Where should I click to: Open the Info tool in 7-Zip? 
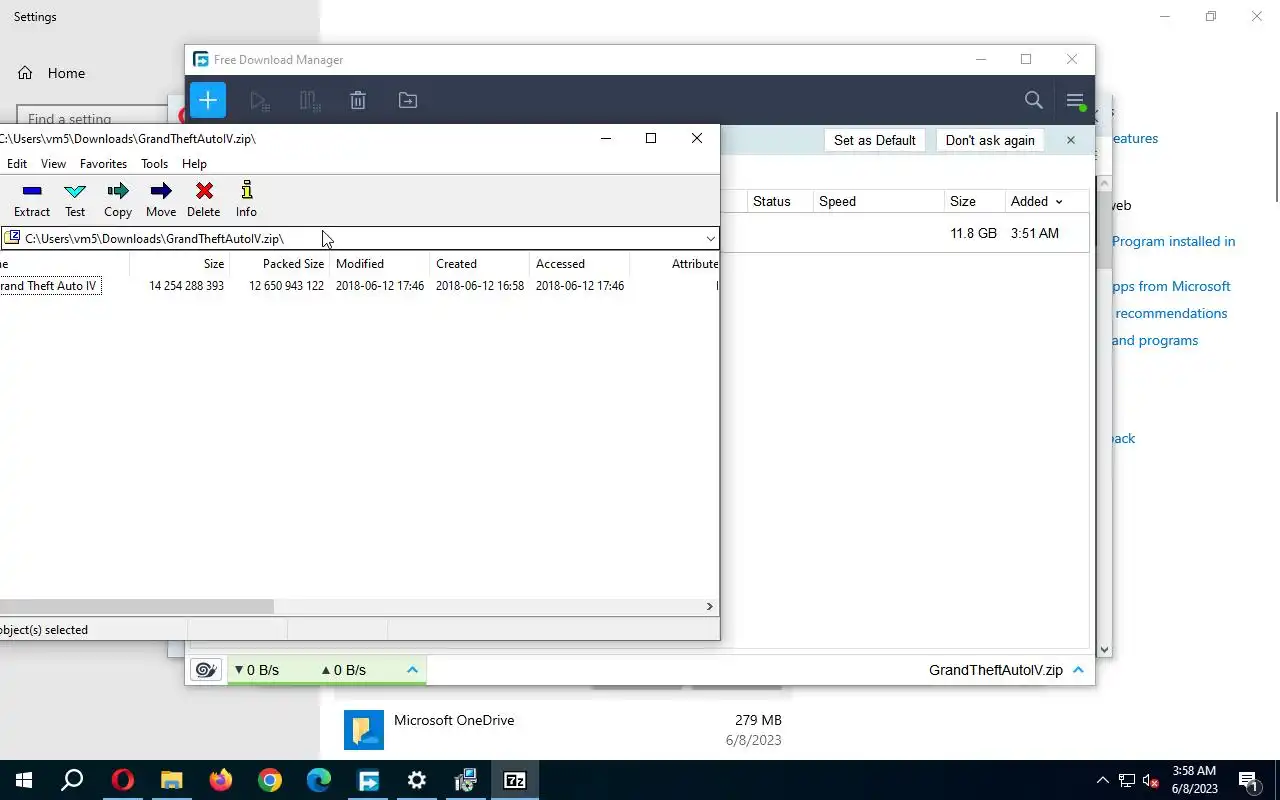pyautogui.click(x=246, y=199)
